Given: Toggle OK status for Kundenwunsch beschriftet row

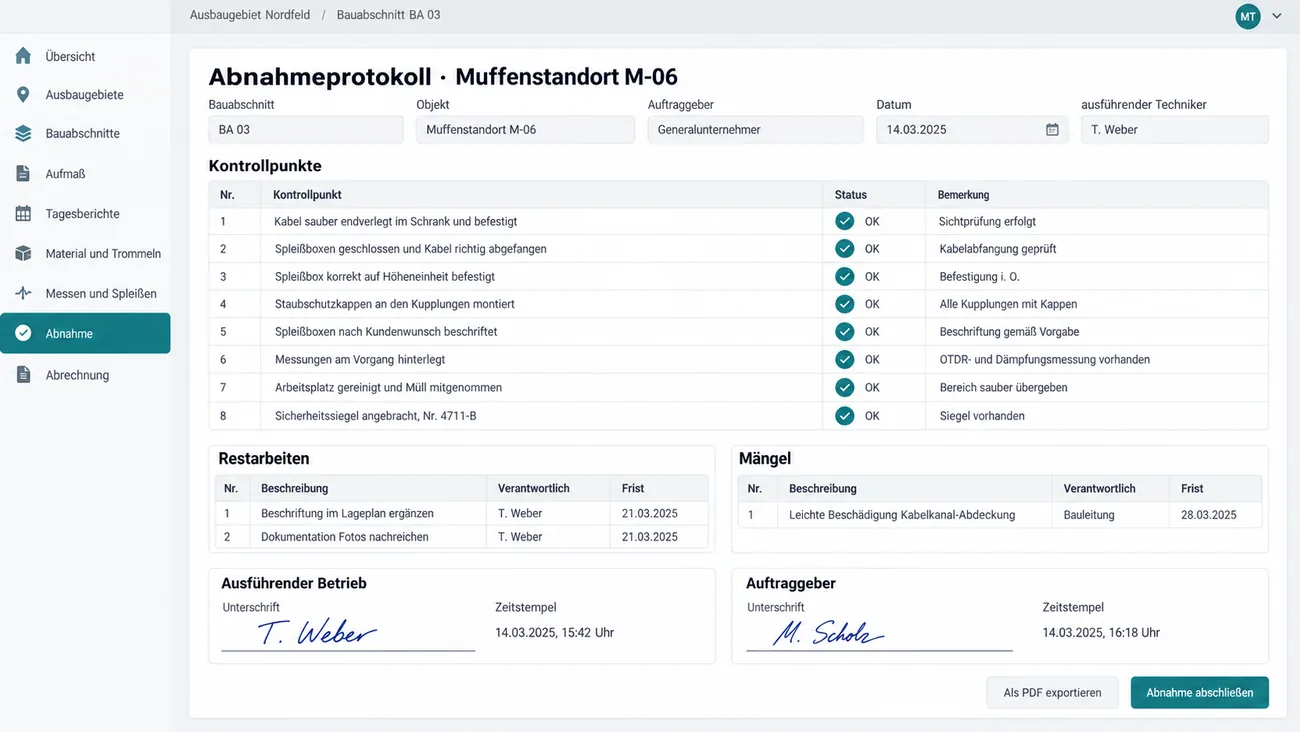Looking at the screenshot, I should tap(845, 331).
